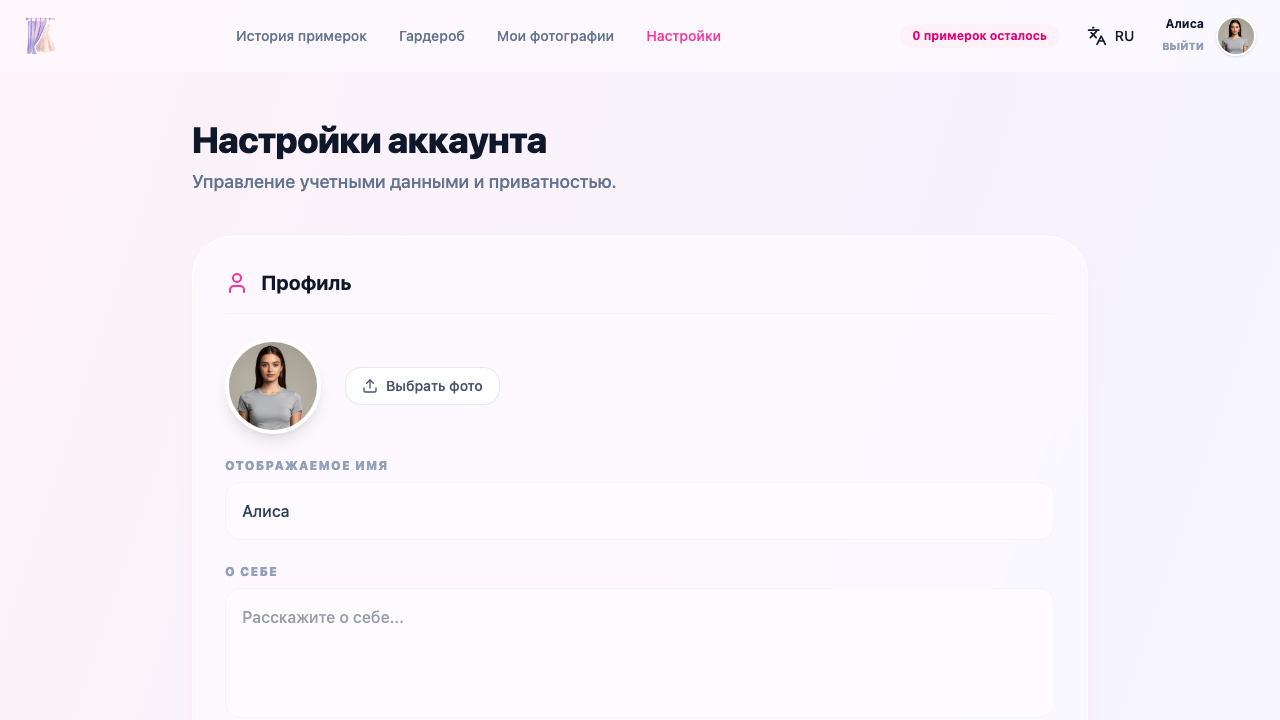The height and width of the screenshot is (720, 1280).
Task: Click the Профиль section header
Action: [x=306, y=283]
